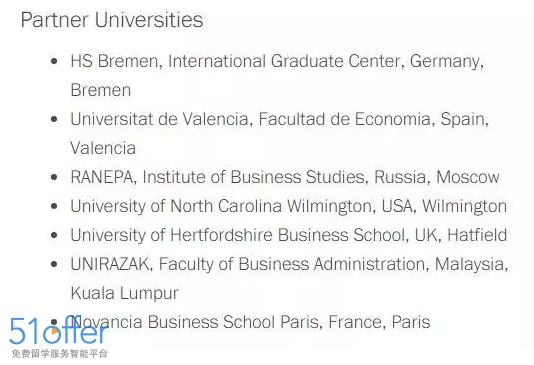Click the UNIRAZAK Faculty of Business Administration item
The image size is (534, 365).
click(289, 279)
